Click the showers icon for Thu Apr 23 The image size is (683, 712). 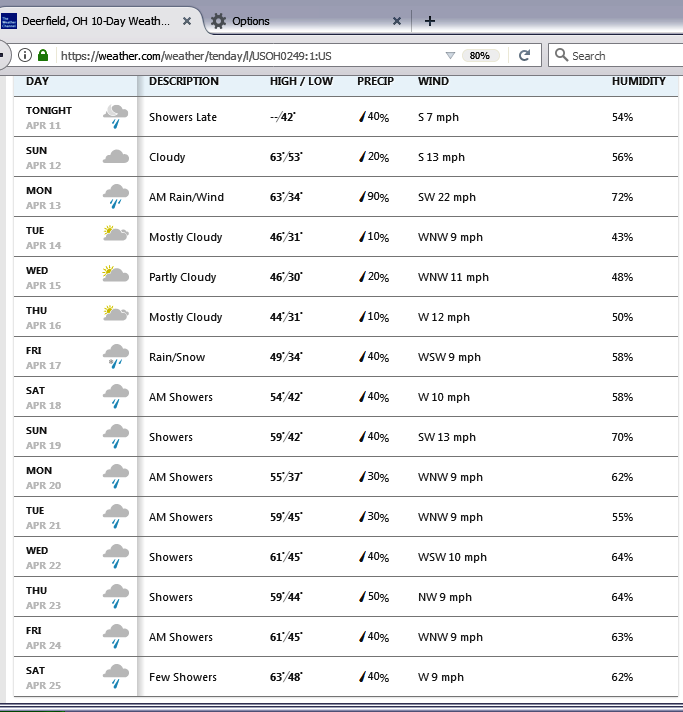coord(115,596)
